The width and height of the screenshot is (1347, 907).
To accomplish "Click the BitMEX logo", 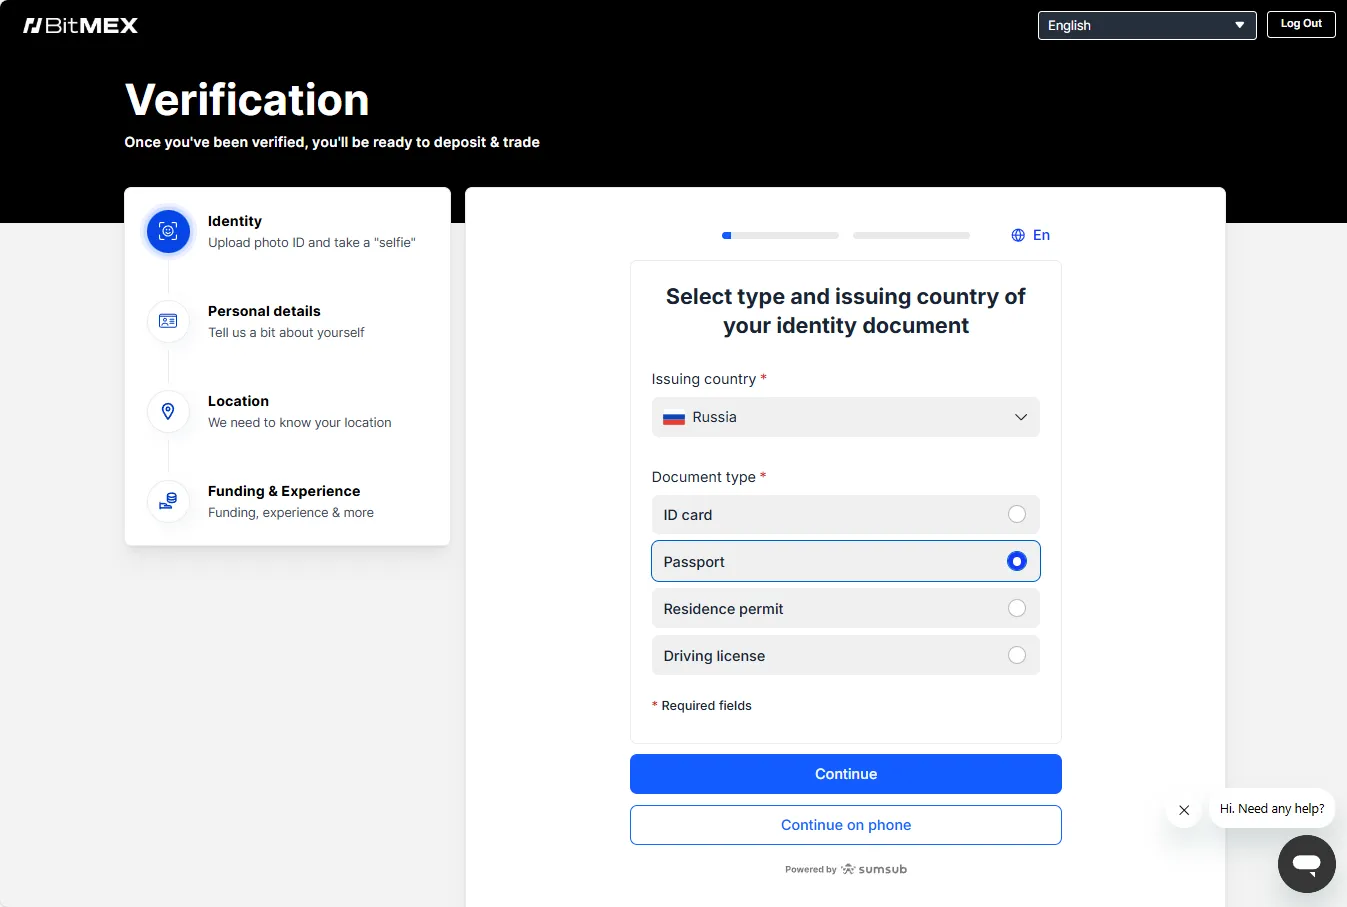I will (80, 26).
